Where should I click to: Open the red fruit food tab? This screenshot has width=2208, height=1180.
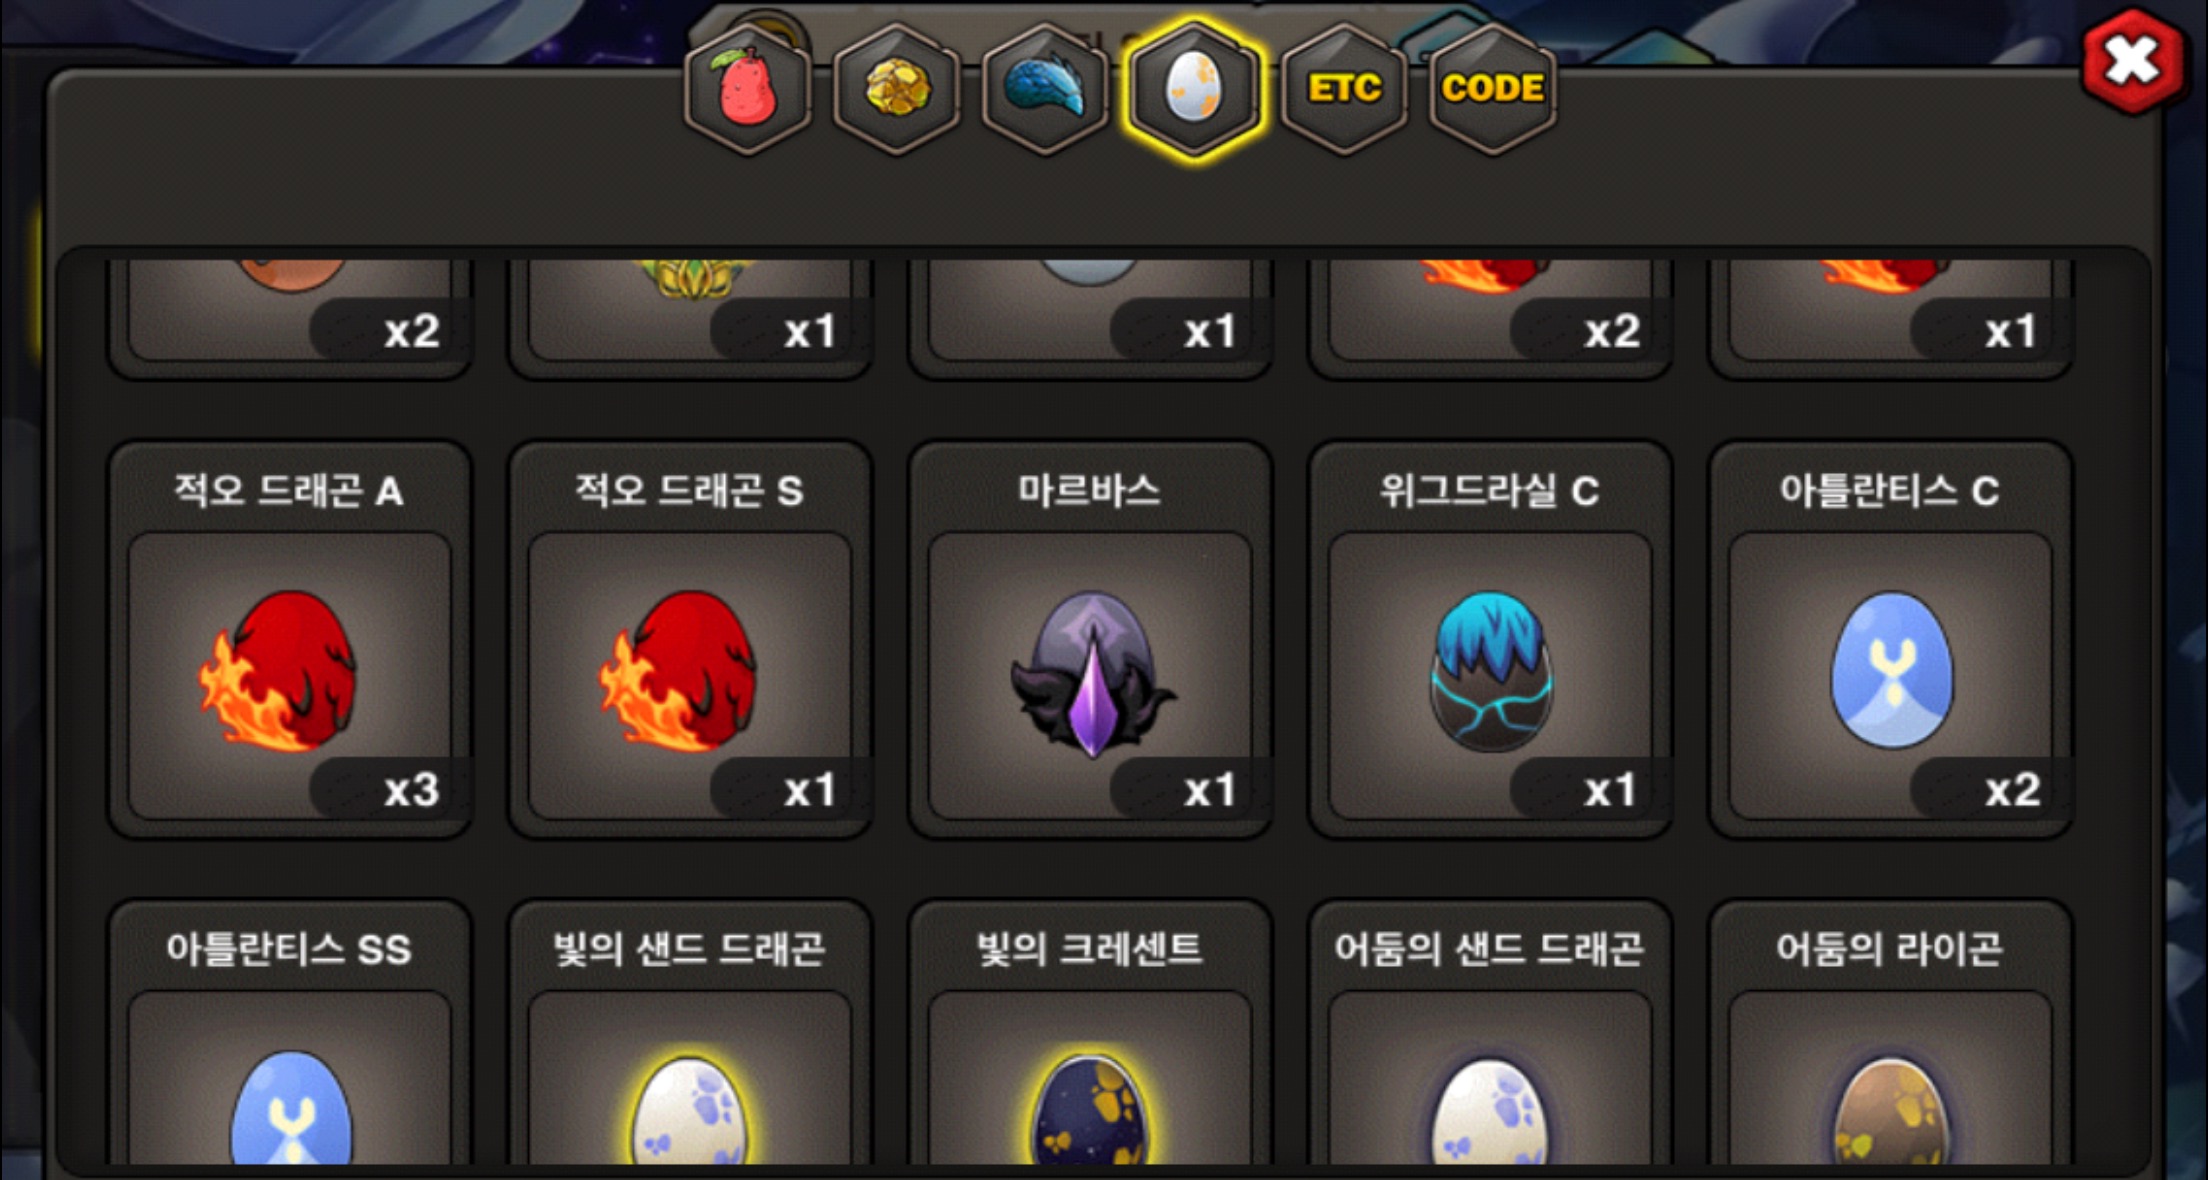pyautogui.click(x=747, y=89)
